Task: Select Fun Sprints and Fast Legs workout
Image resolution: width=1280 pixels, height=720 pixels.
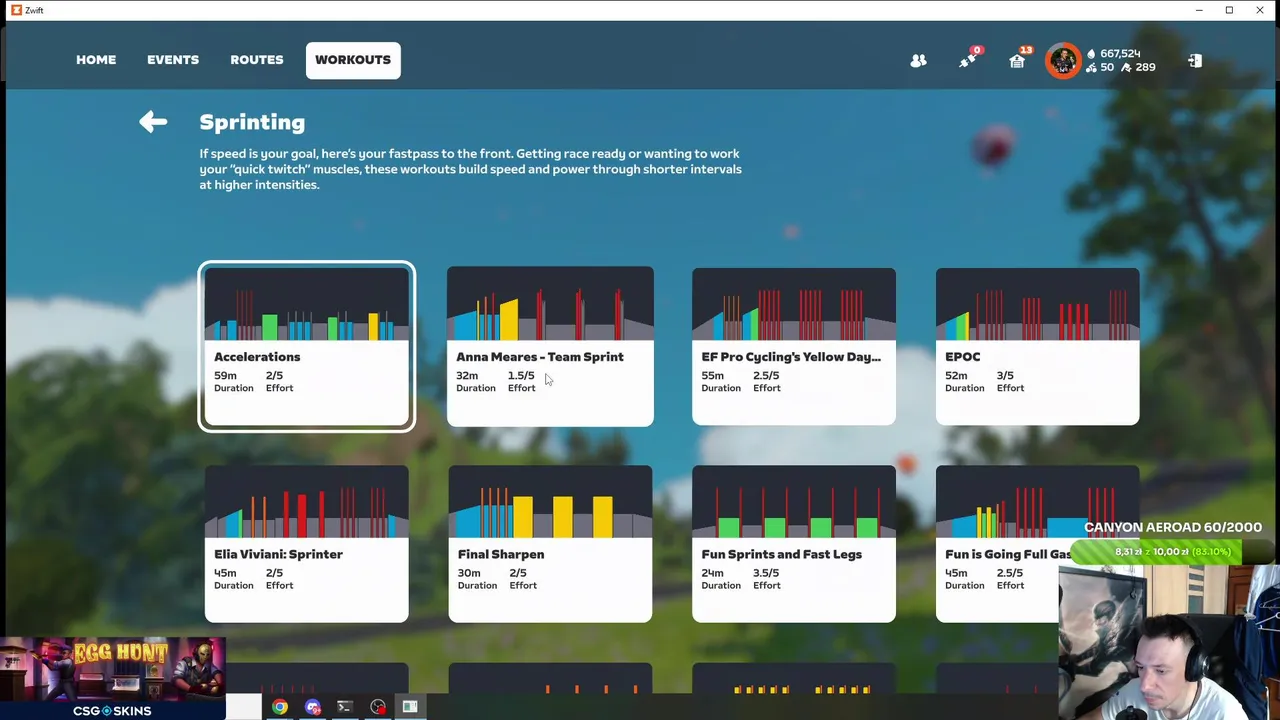Action: (x=794, y=544)
